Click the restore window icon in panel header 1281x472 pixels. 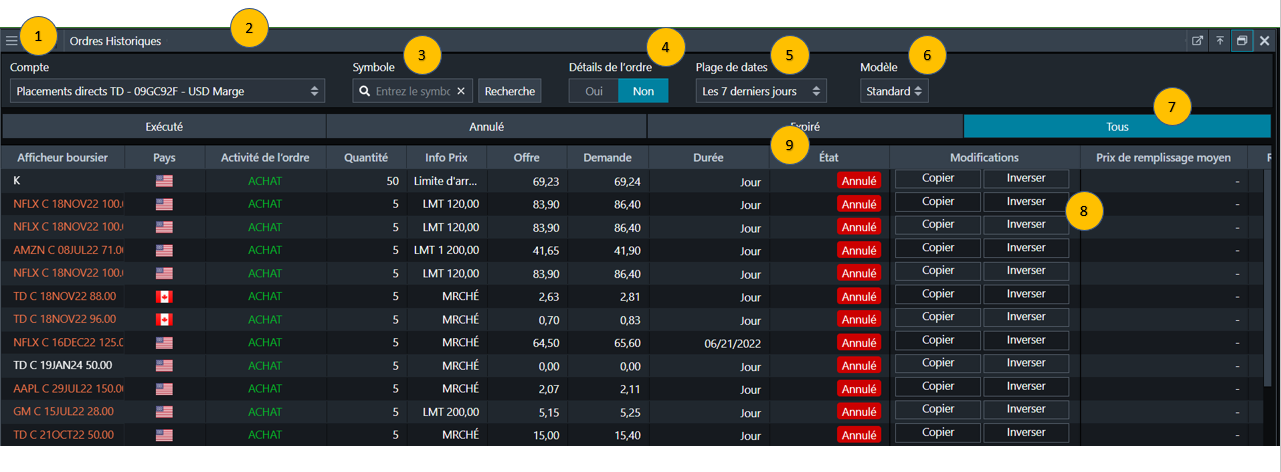[x=1242, y=41]
